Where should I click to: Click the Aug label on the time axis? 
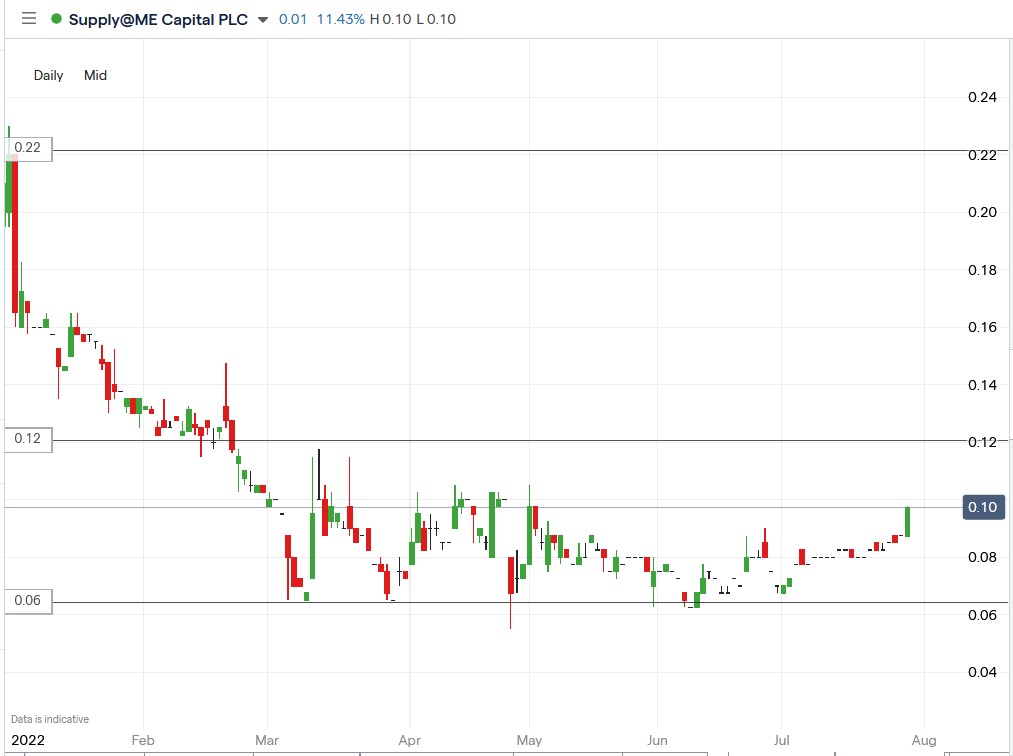click(924, 740)
